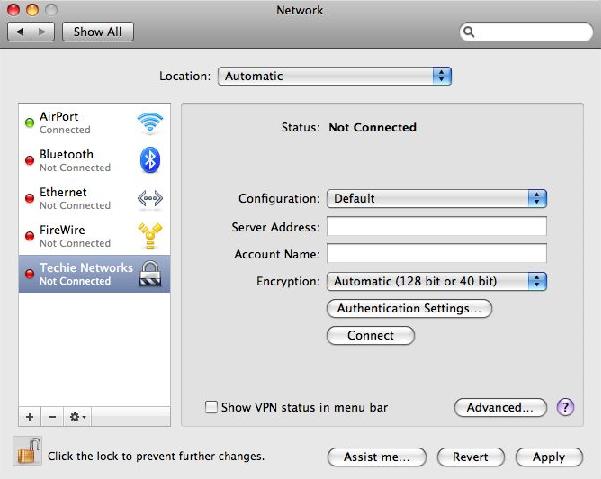Open help with the question mark button

coord(565,407)
